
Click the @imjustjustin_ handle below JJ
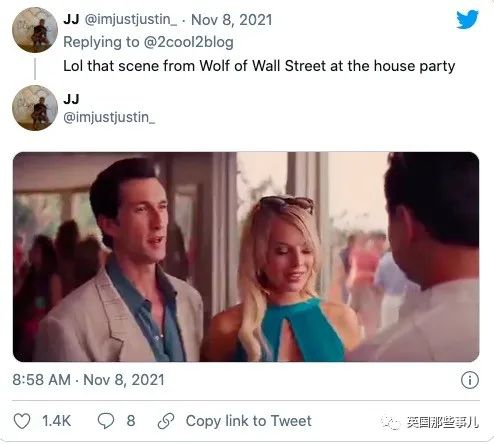pos(109,117)
